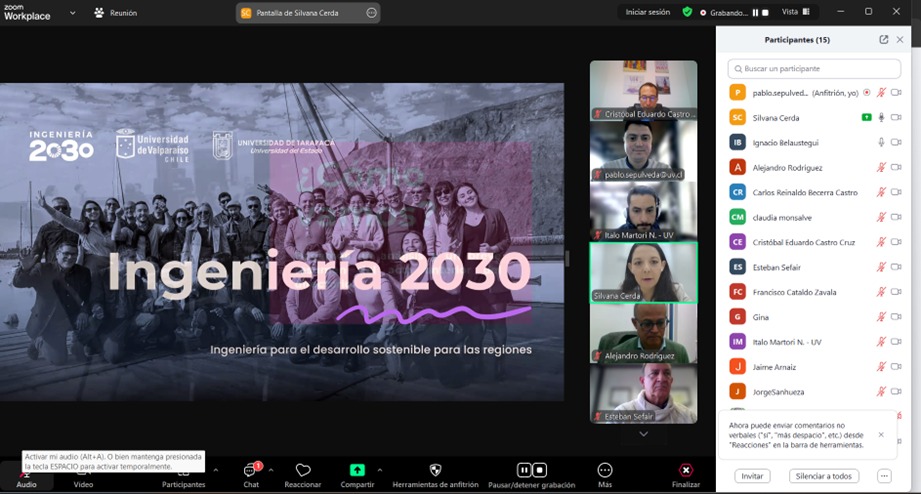Image resolution: width=921 pixels, height=494 pixels.
Task: Click participant name claudia monsalve
Action: [x=782, y=217]
